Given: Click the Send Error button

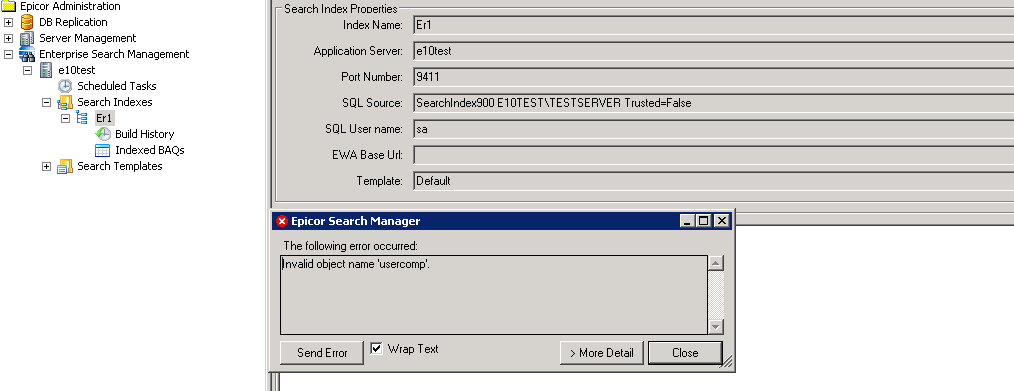Looking at the screenshot, I should pos(322,353).
